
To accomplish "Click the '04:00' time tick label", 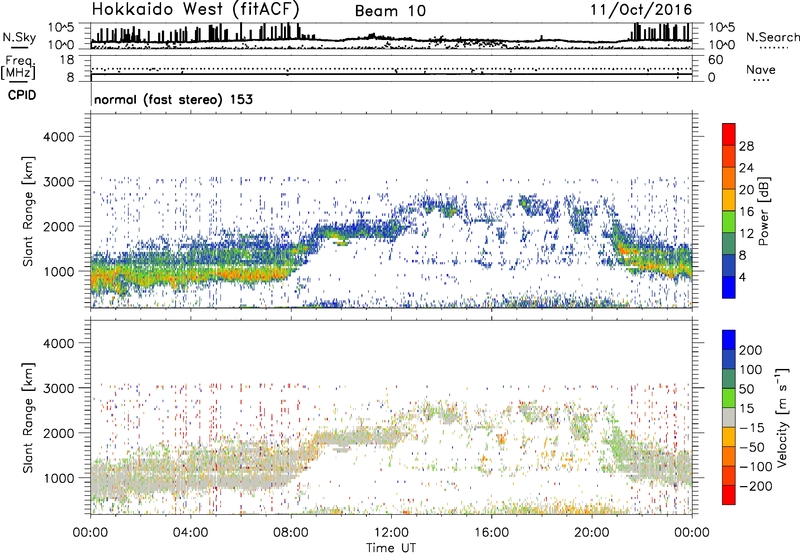I will (190, 533).
